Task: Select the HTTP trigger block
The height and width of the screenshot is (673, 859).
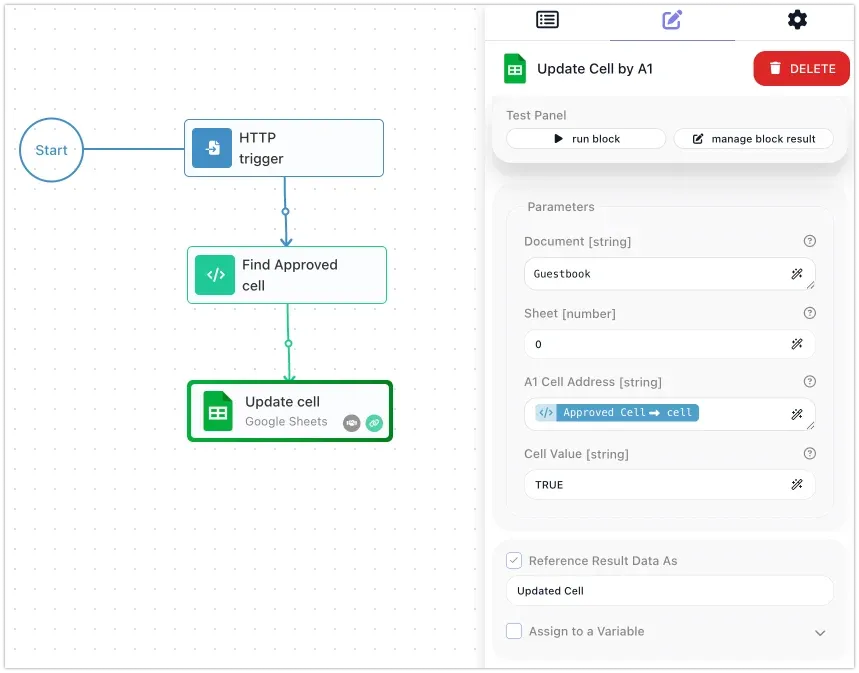Action: pos(284,148)
